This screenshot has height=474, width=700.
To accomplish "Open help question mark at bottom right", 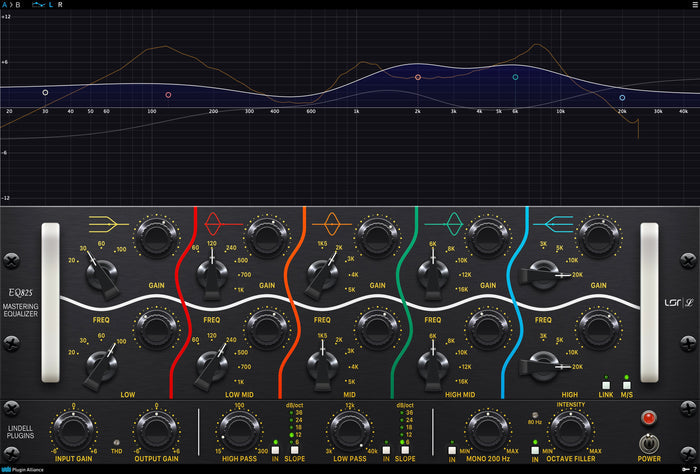I will tap(696, 470).
